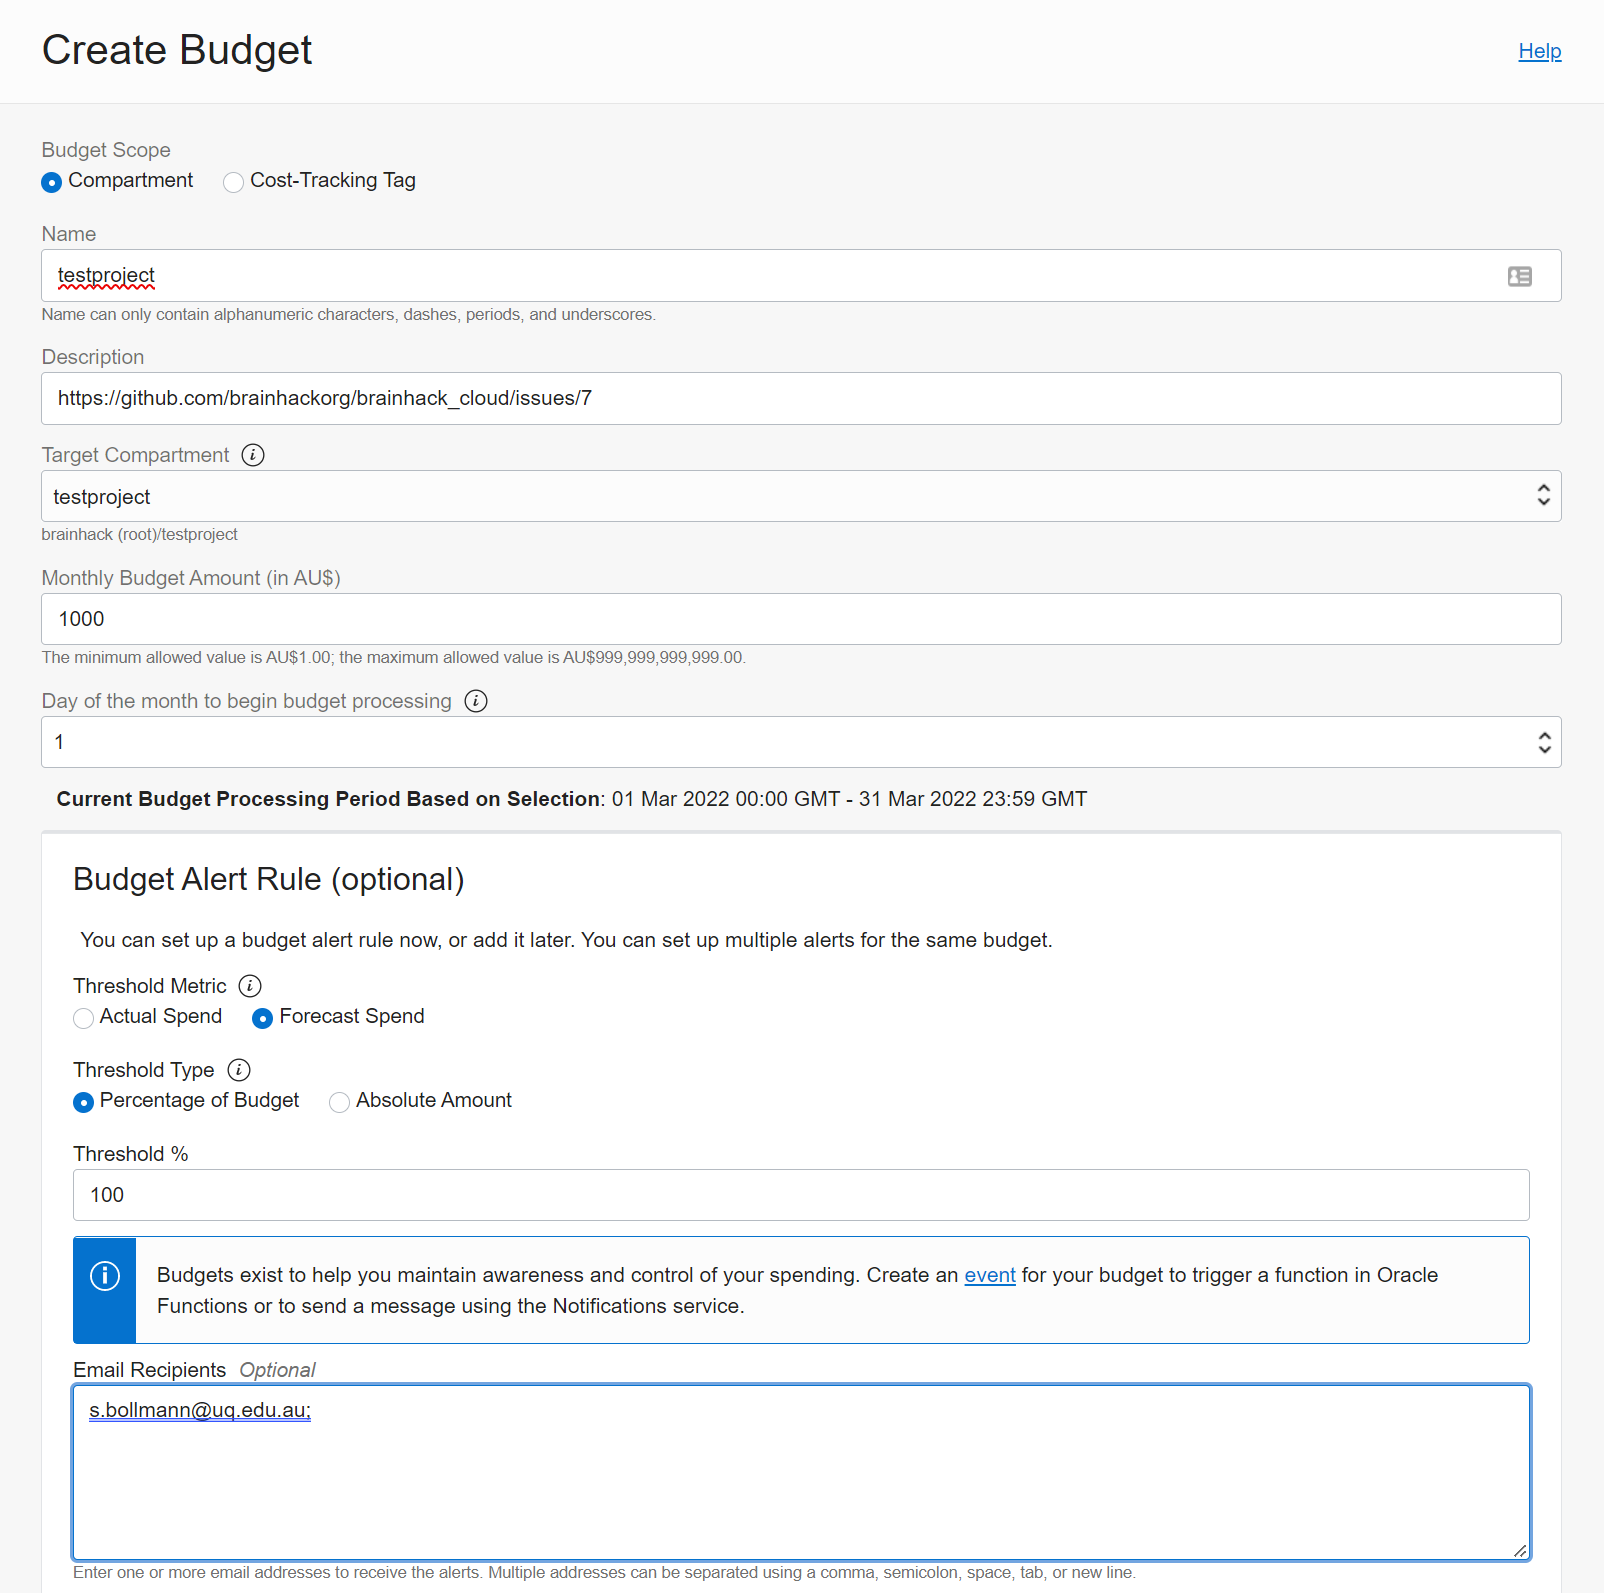Choose Forecast Spend threshold metric
The width and height of the screenshot is (1604, 1593).
pyautogui.click(x=262, y=1018)
